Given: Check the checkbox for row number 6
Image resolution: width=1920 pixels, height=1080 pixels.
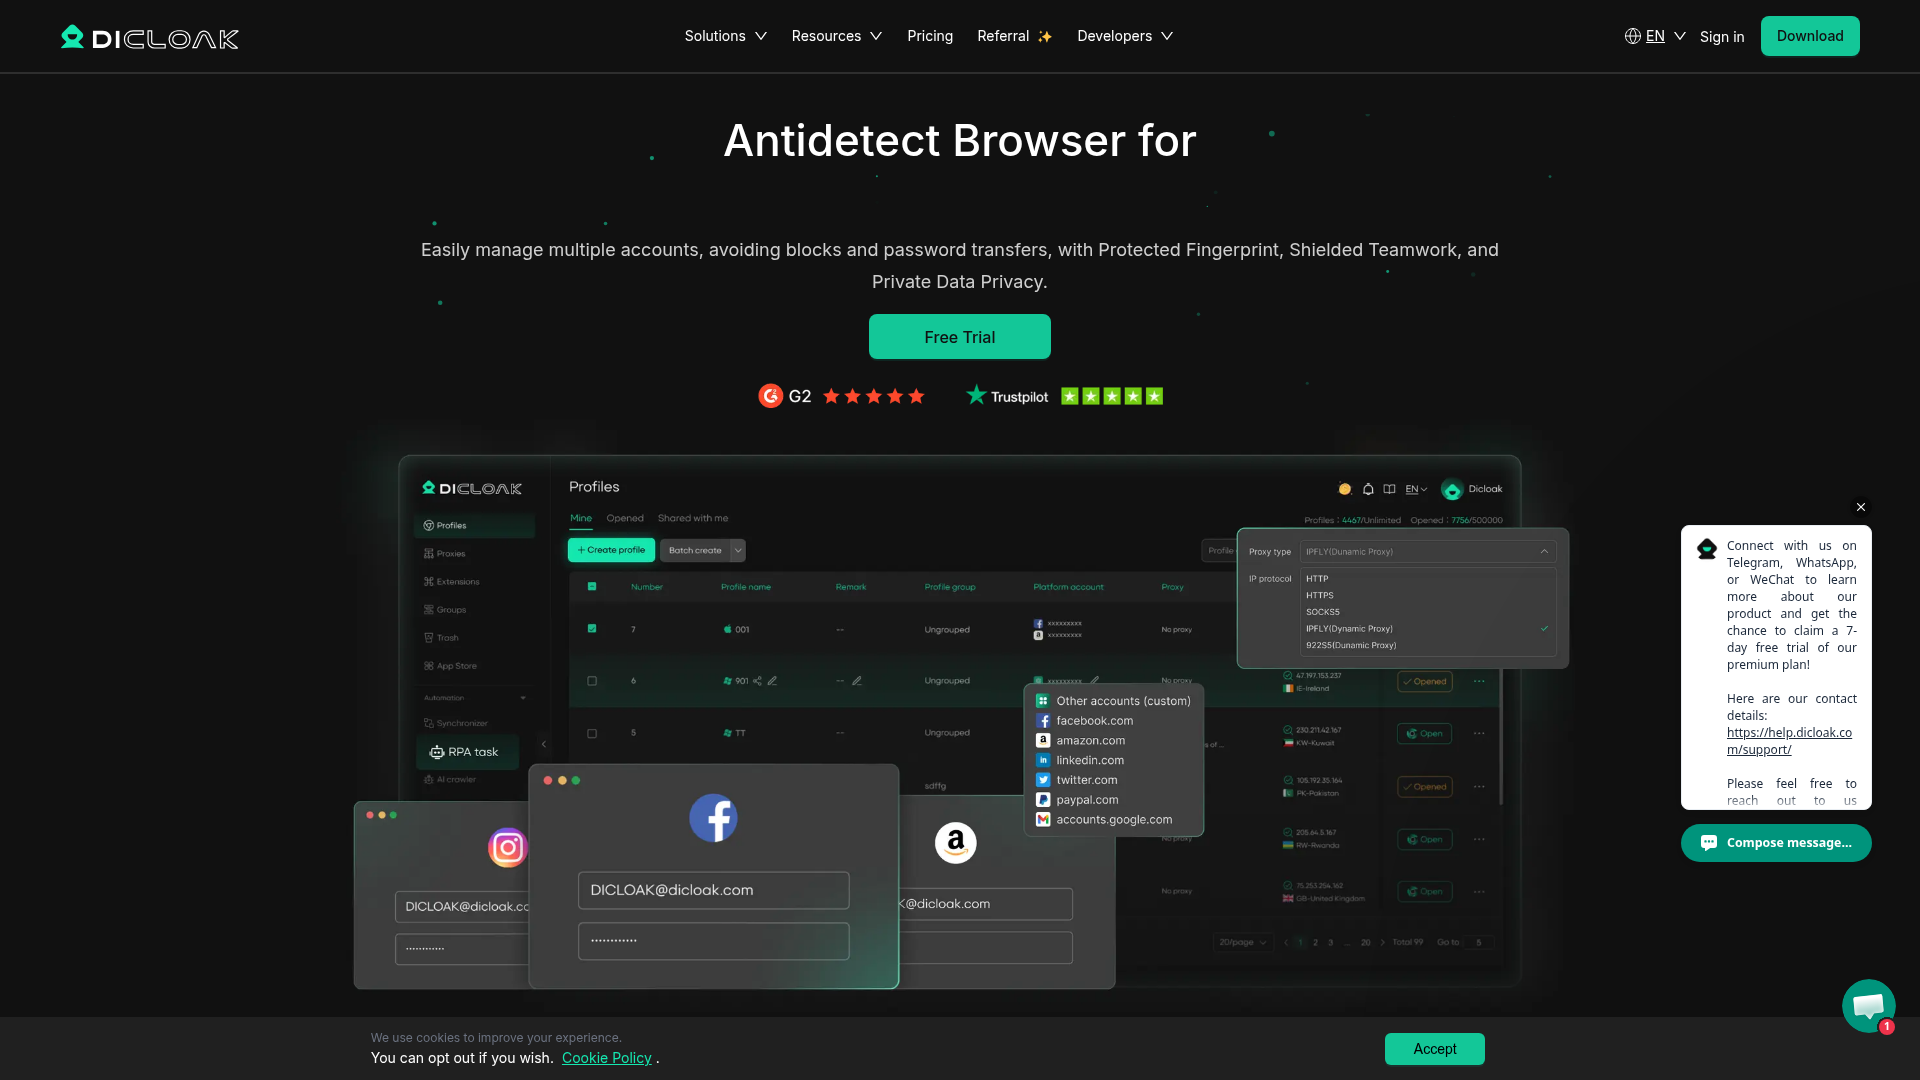Looking at the screenshot, I should point(592,681).
